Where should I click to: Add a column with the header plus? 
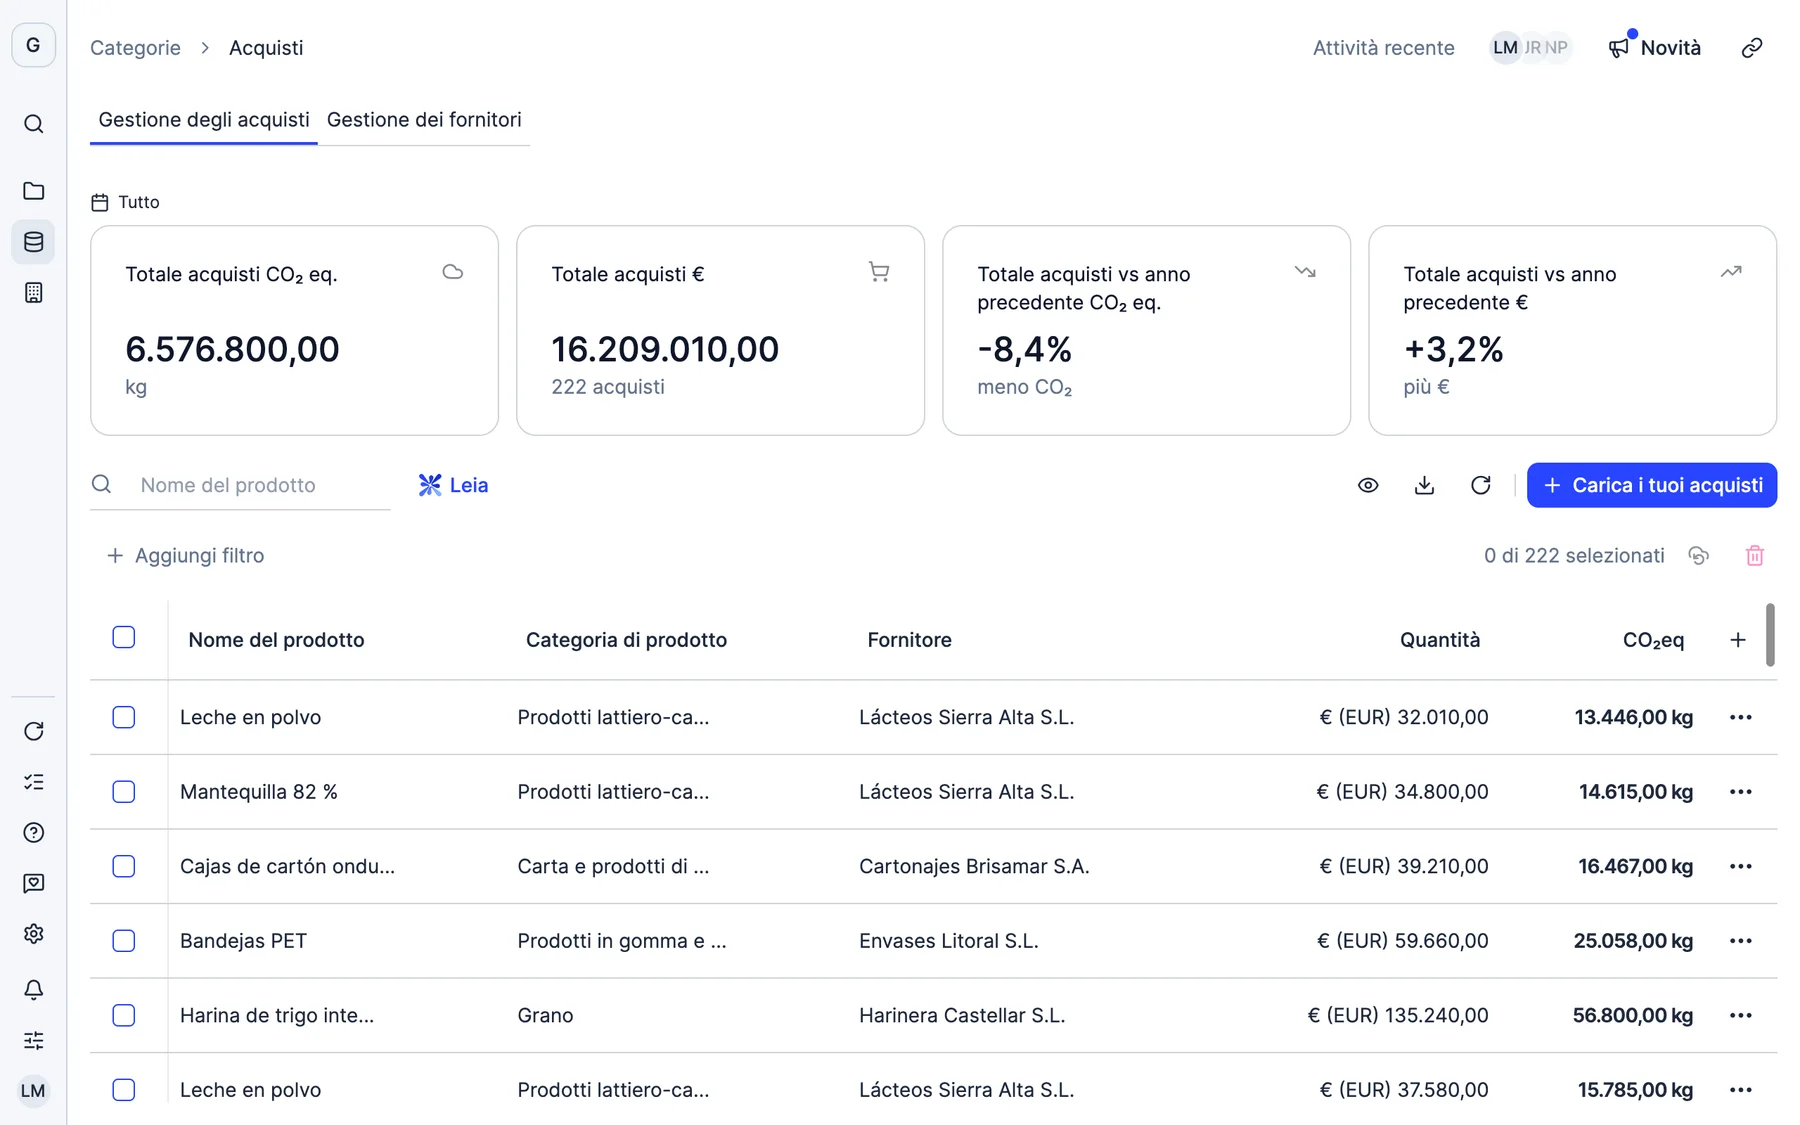[1738, 640]
